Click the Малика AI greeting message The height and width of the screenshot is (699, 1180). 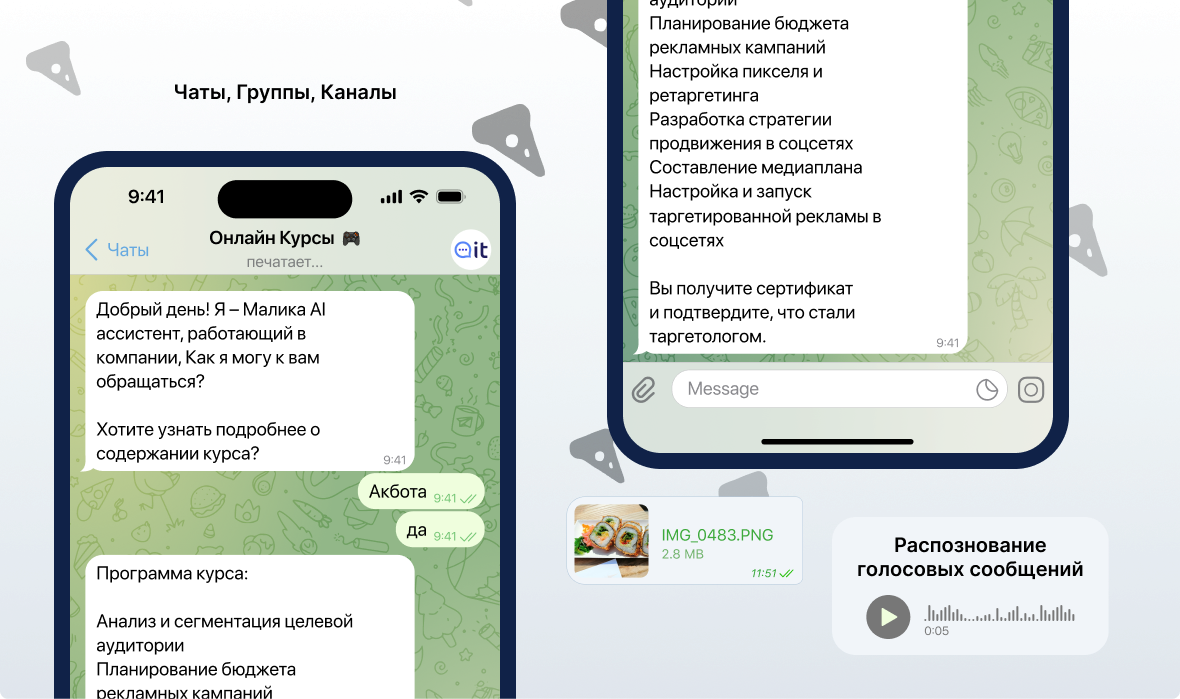[249, 382]
